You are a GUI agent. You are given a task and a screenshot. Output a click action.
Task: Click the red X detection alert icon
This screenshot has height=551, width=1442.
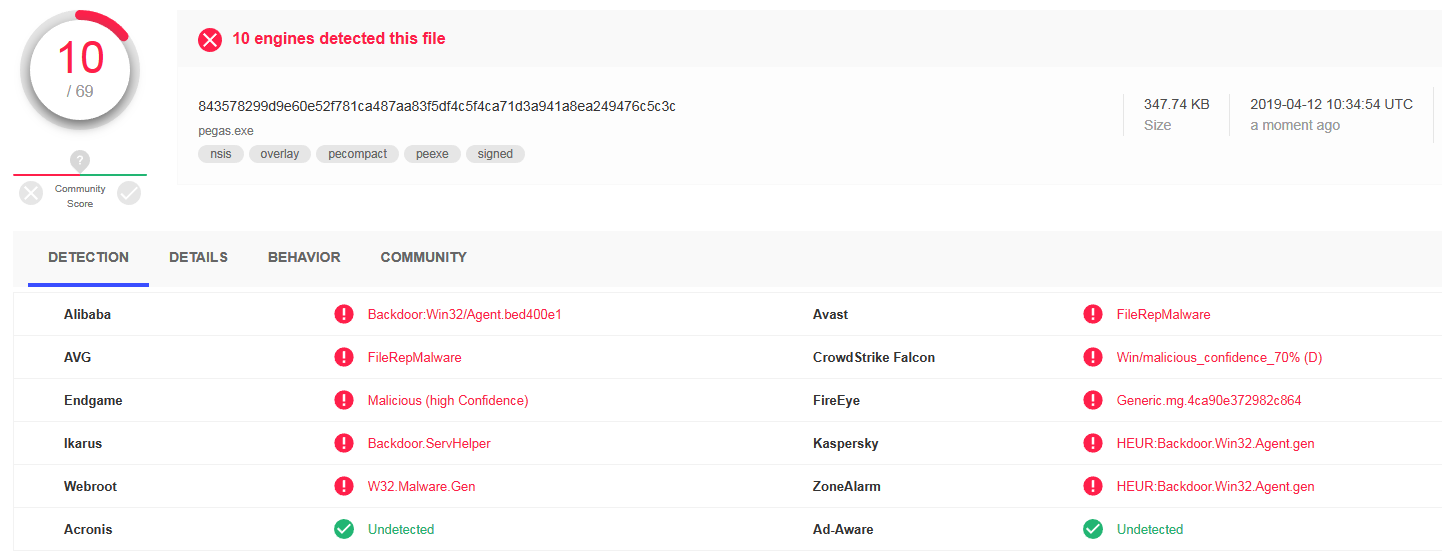pyautogui.click(x=210, y=39)
